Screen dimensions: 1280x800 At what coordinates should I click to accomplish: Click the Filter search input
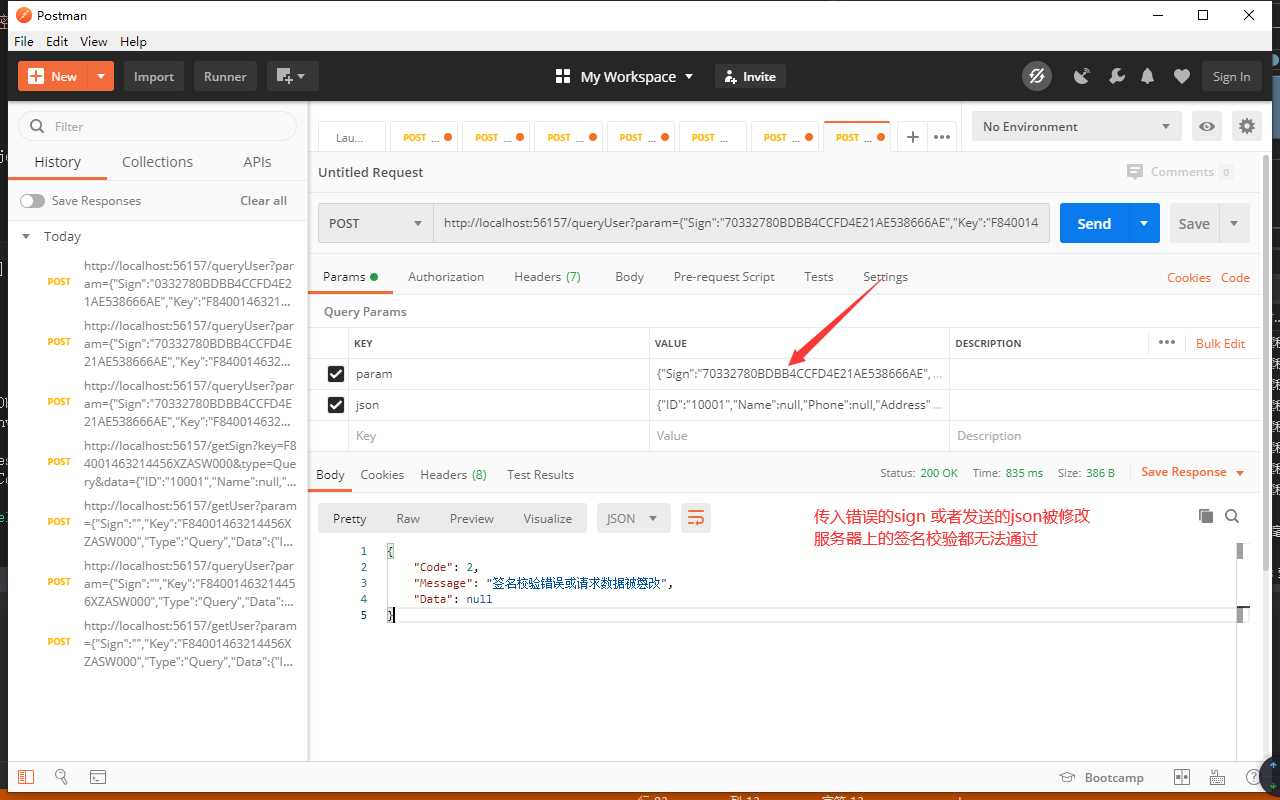tap(158, 126)
